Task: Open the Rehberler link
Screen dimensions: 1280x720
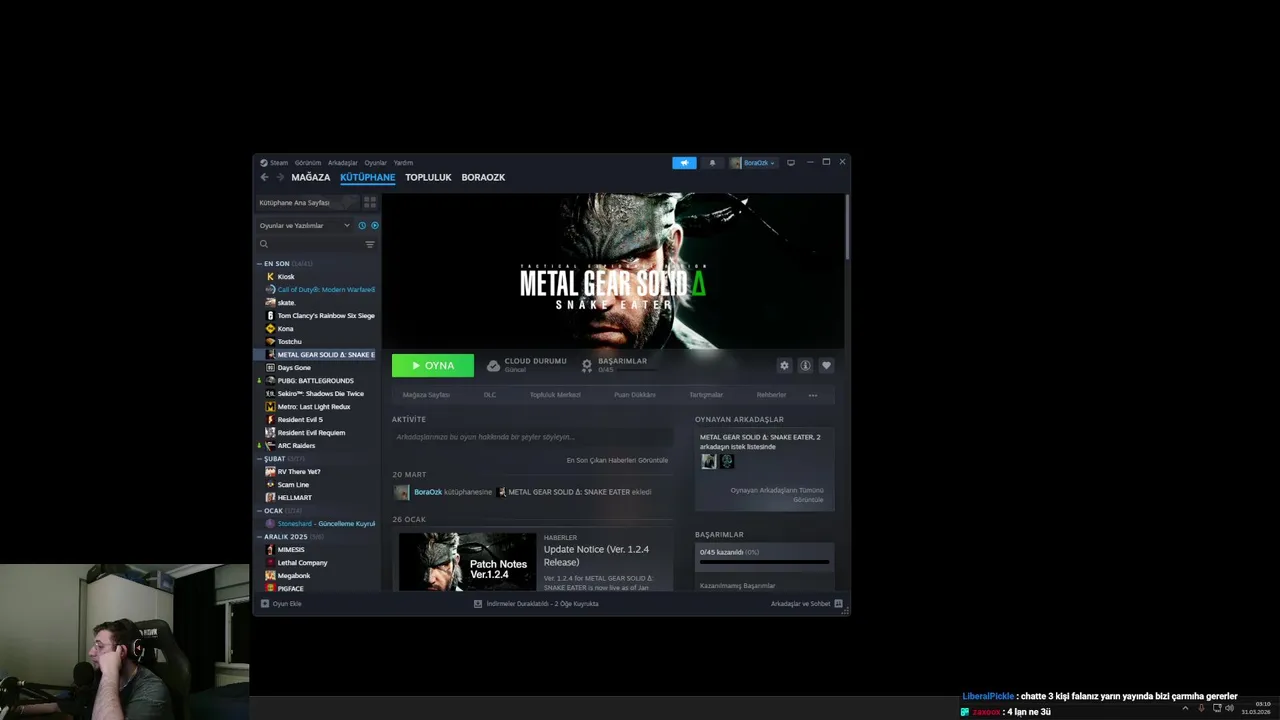Action: click(x=771, y=395)
